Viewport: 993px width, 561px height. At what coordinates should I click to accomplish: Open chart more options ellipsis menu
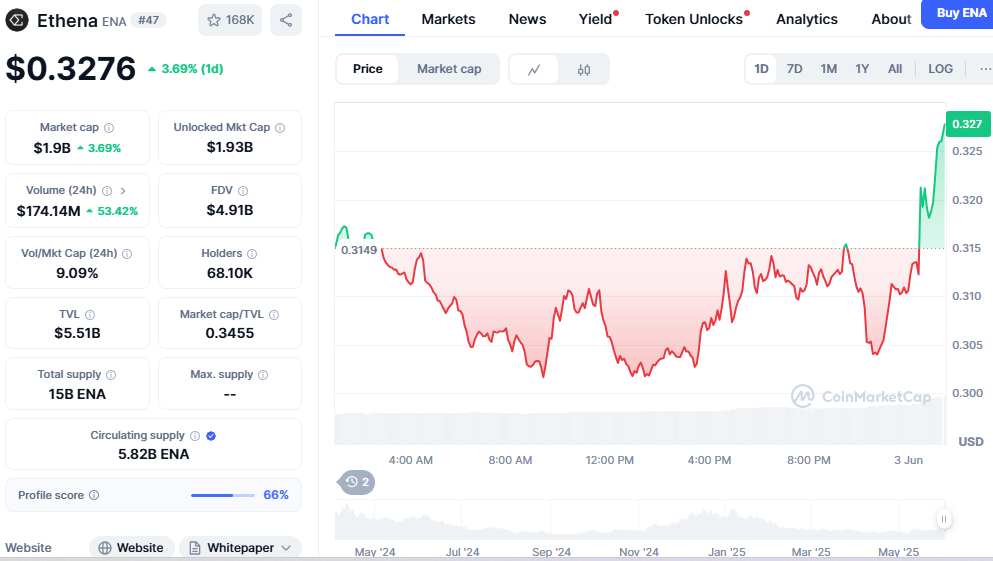[x=986, y=69]
